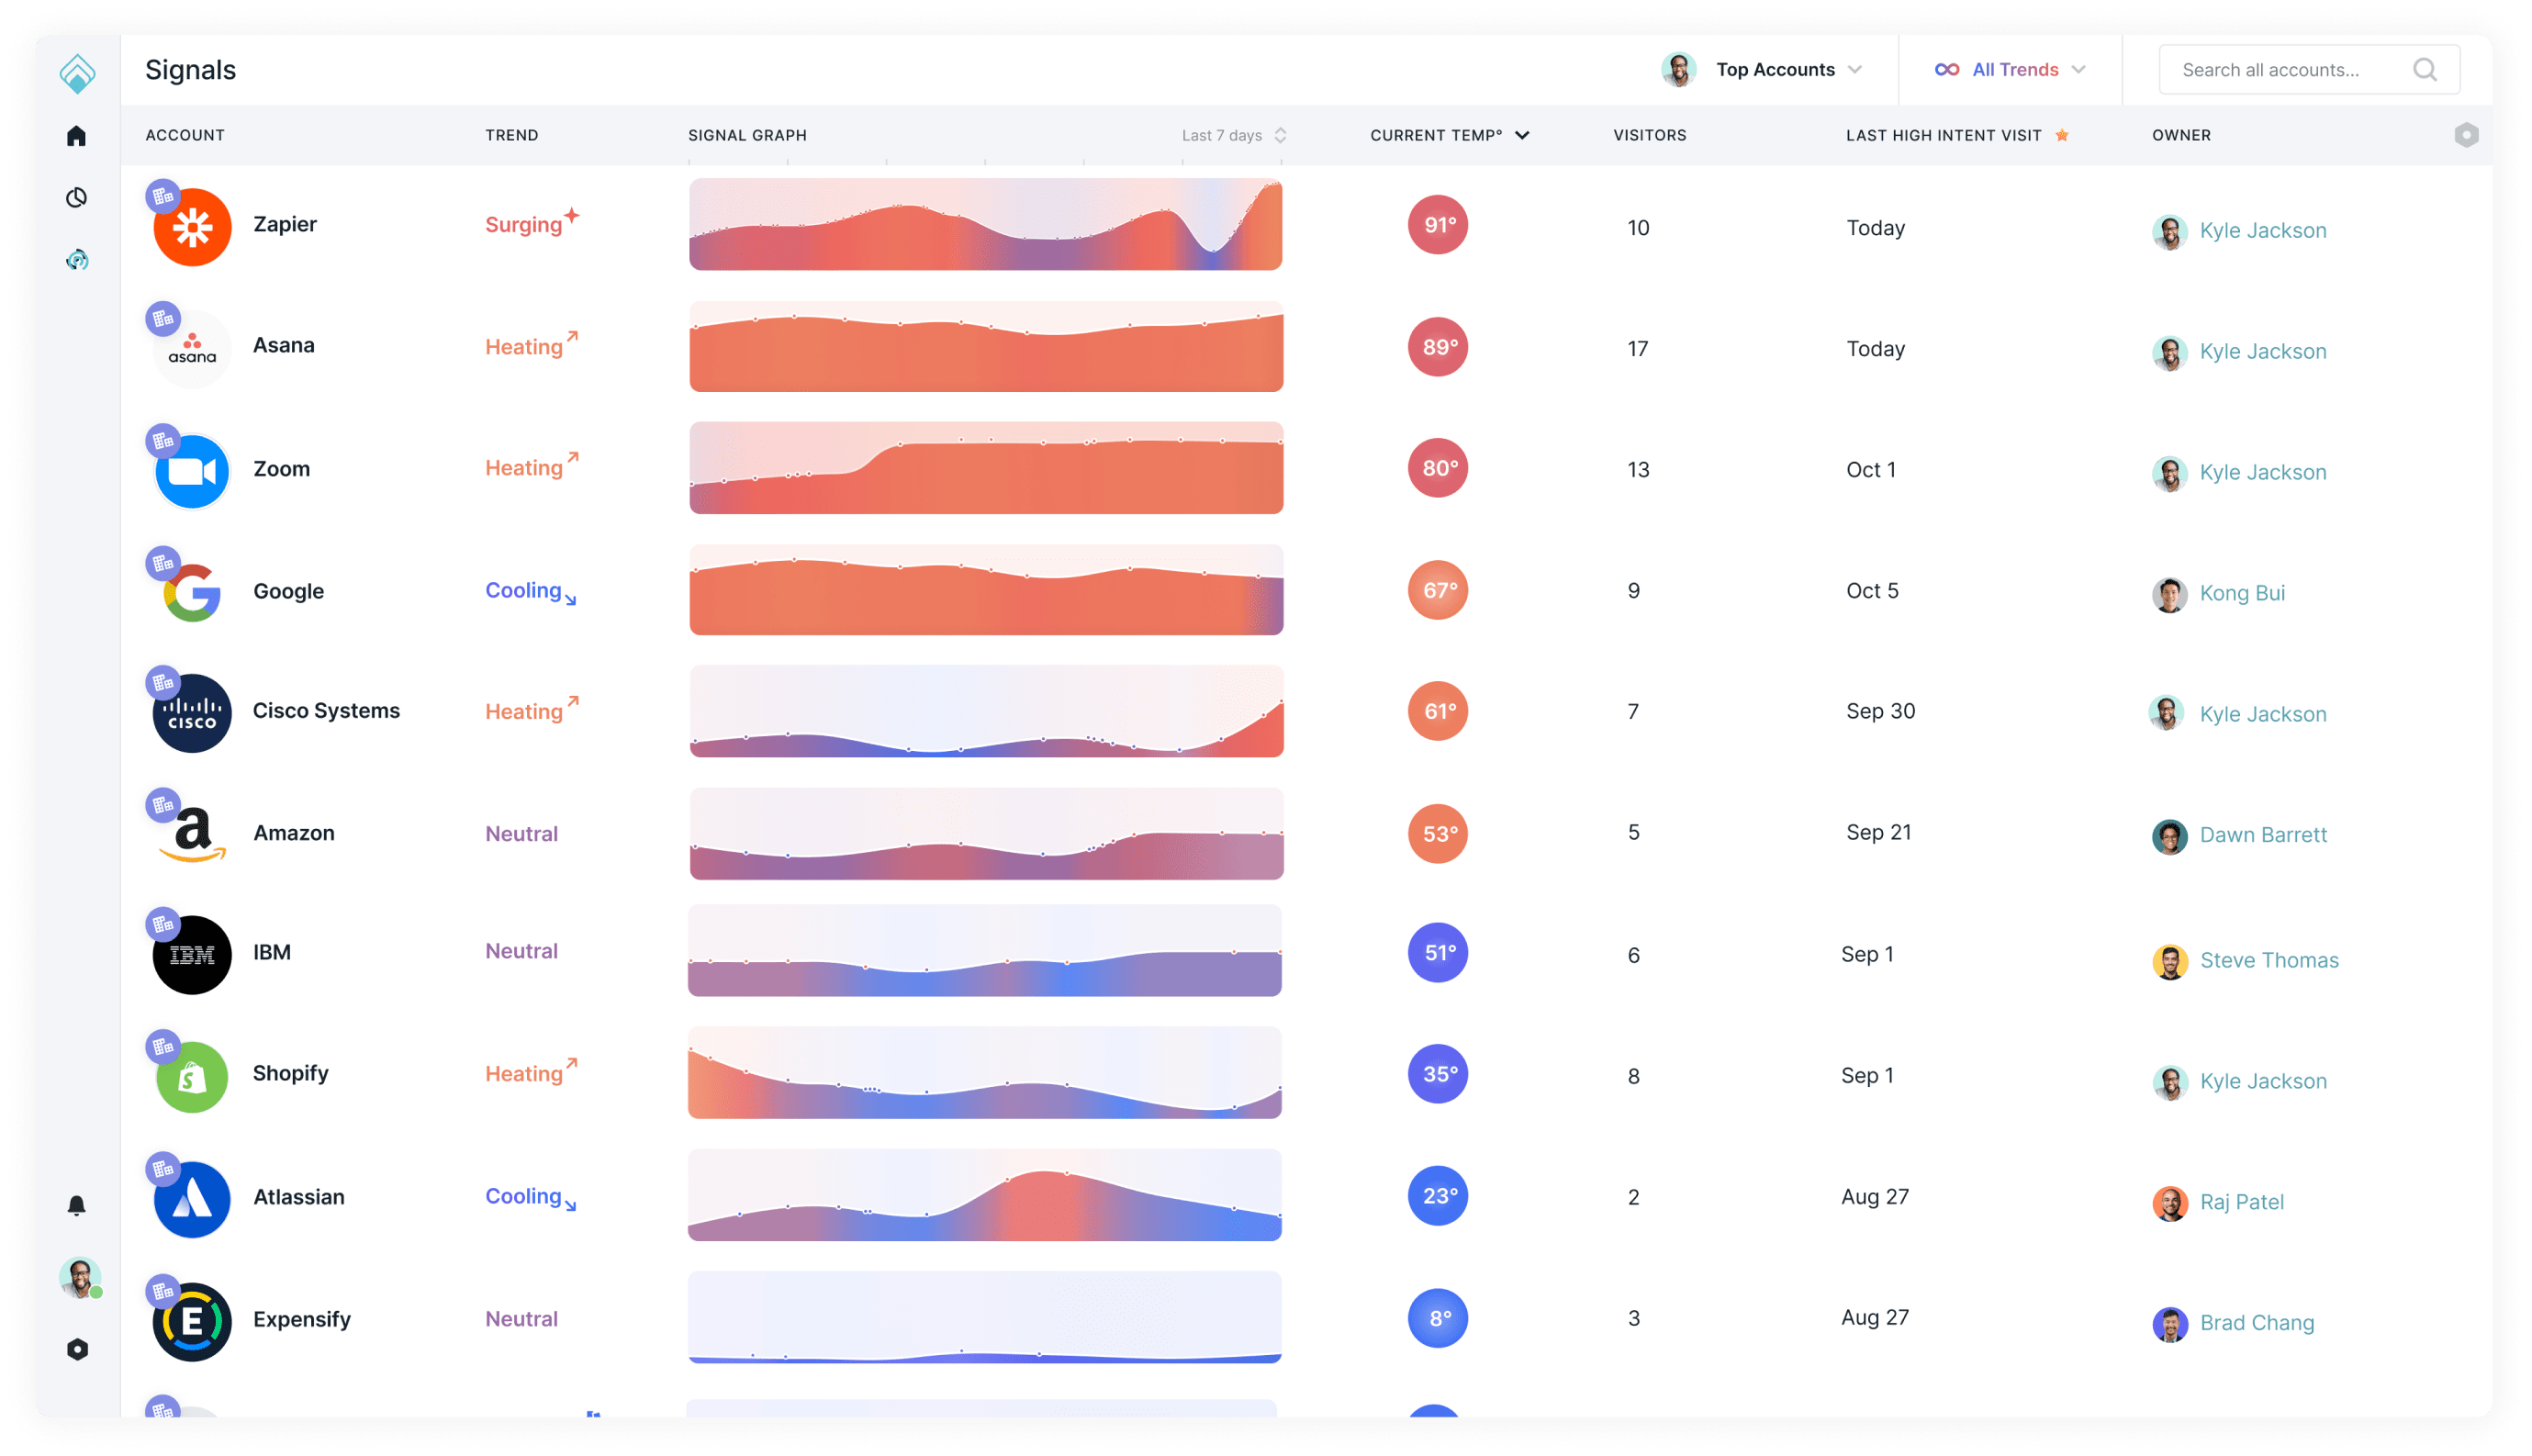
Task: Focus the Search all accounts field
Action: coord(2308,70)
